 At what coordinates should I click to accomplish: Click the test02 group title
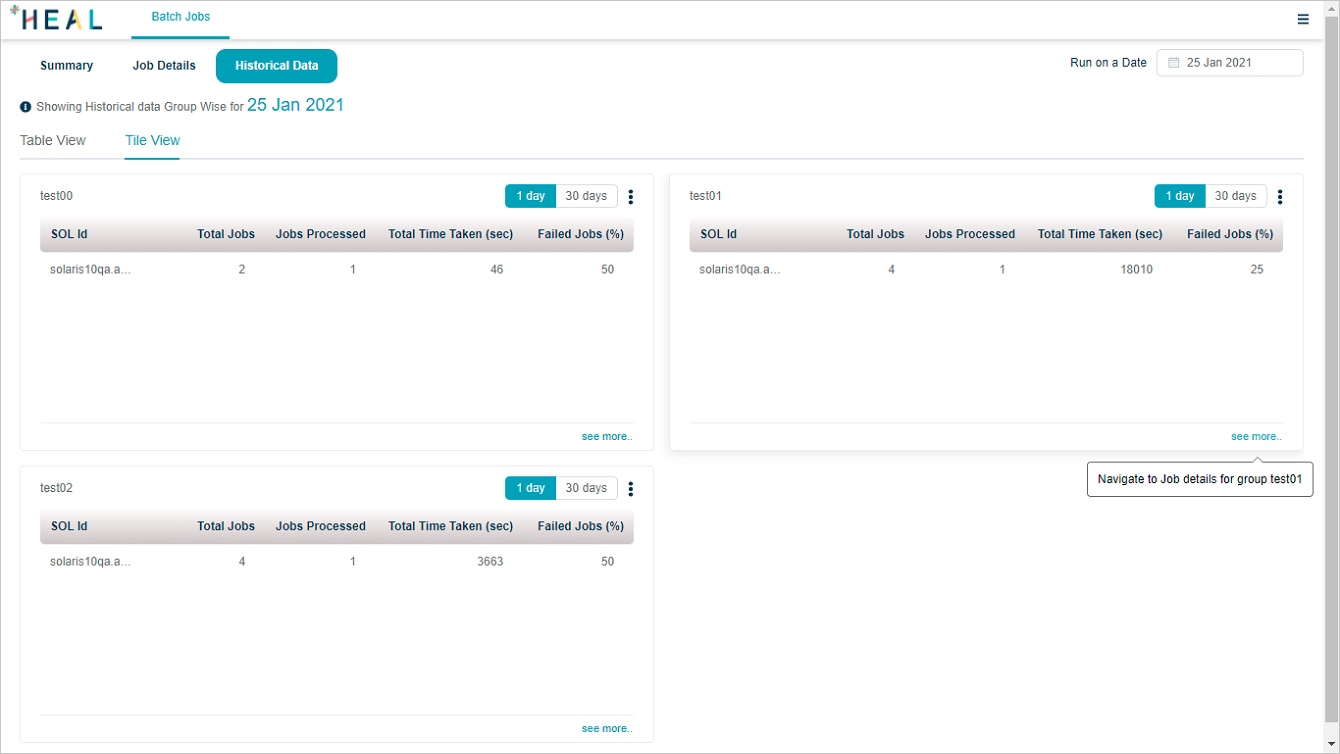[x=56, y=489]
